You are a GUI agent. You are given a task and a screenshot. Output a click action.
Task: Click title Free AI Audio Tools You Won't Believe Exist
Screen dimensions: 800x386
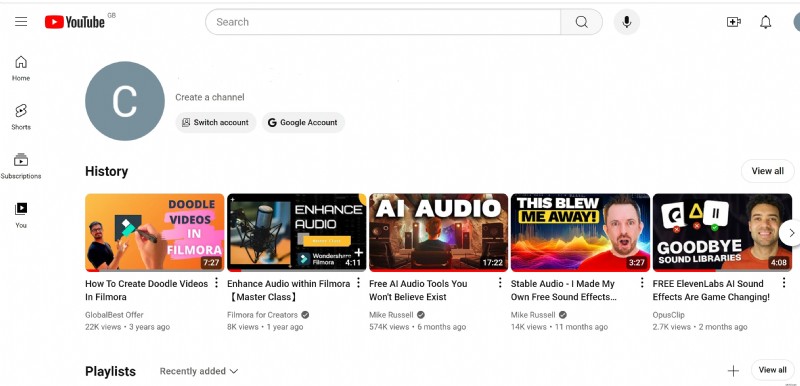tap(418, 290)
